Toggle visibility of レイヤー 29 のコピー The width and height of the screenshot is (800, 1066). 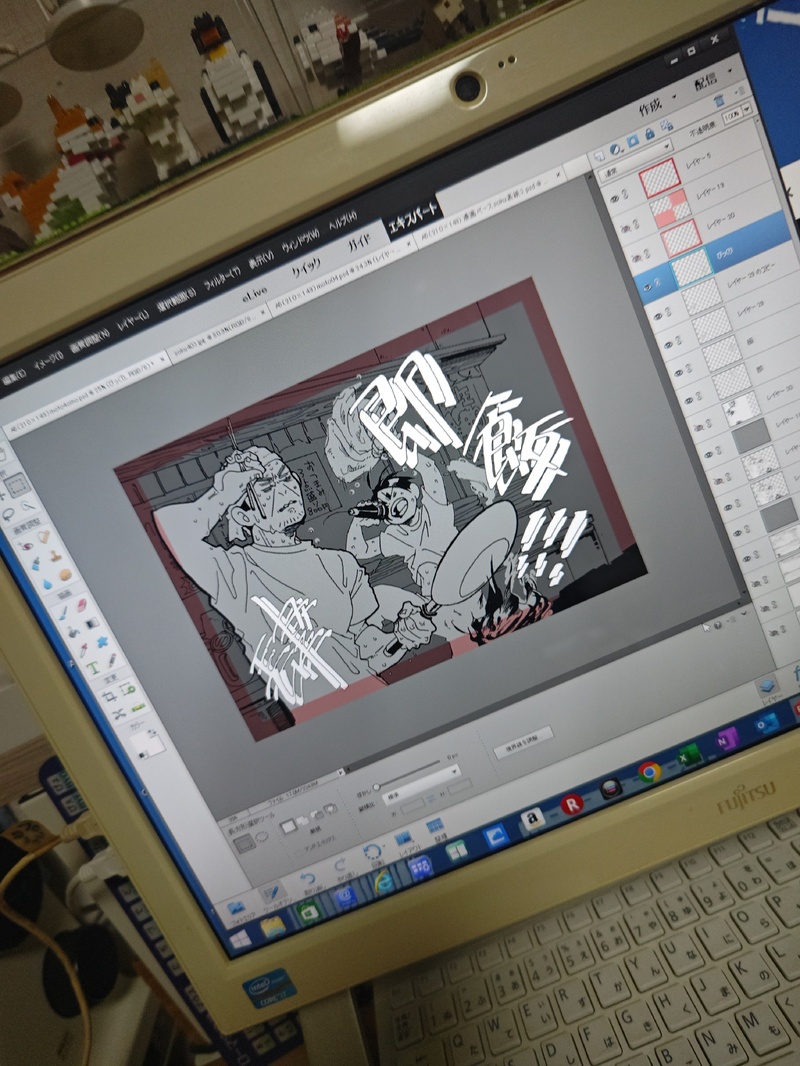click(658, 316)
